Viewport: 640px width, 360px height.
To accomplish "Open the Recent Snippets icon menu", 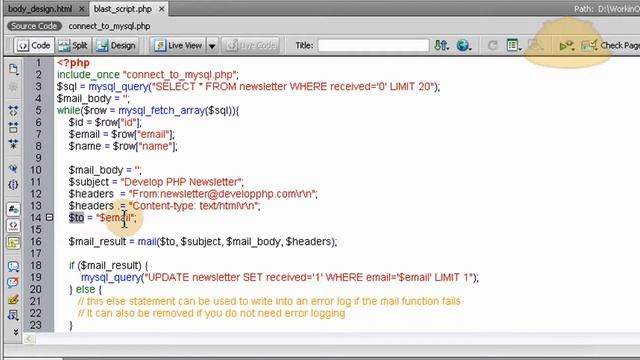I will (13, 316).
